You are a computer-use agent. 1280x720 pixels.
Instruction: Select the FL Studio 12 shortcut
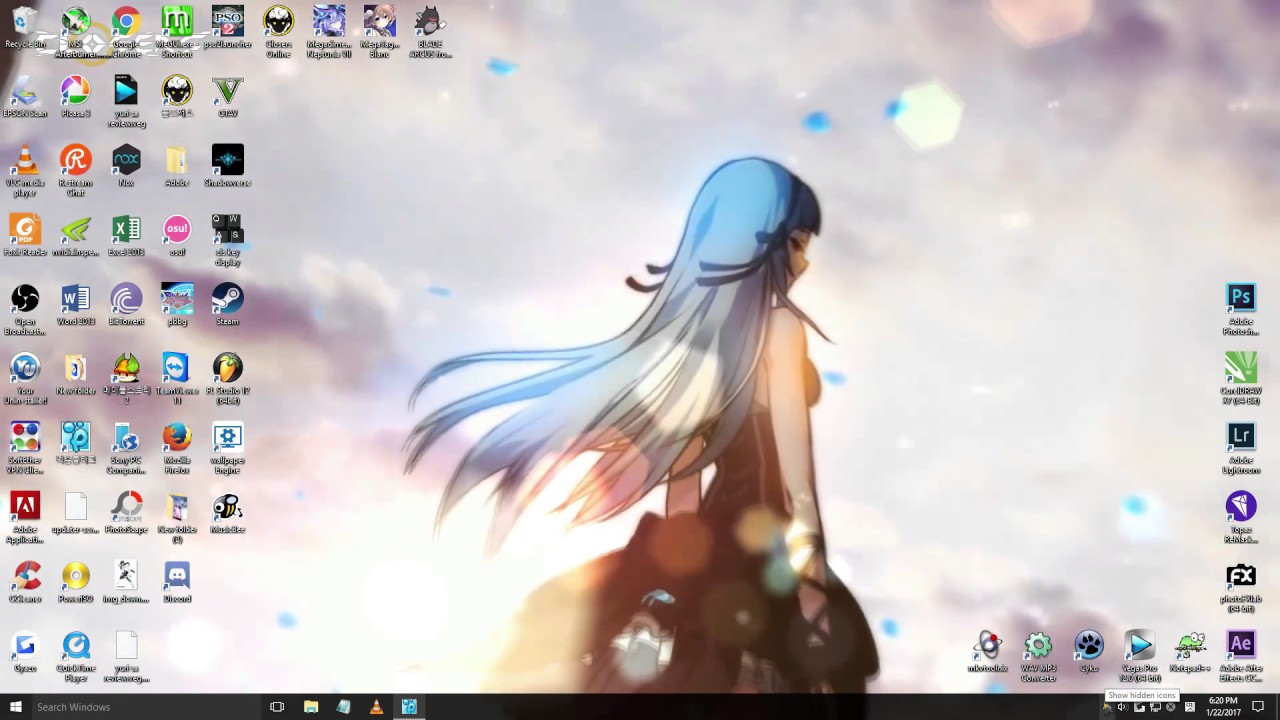pyautogui.click(x=228, y=378)
